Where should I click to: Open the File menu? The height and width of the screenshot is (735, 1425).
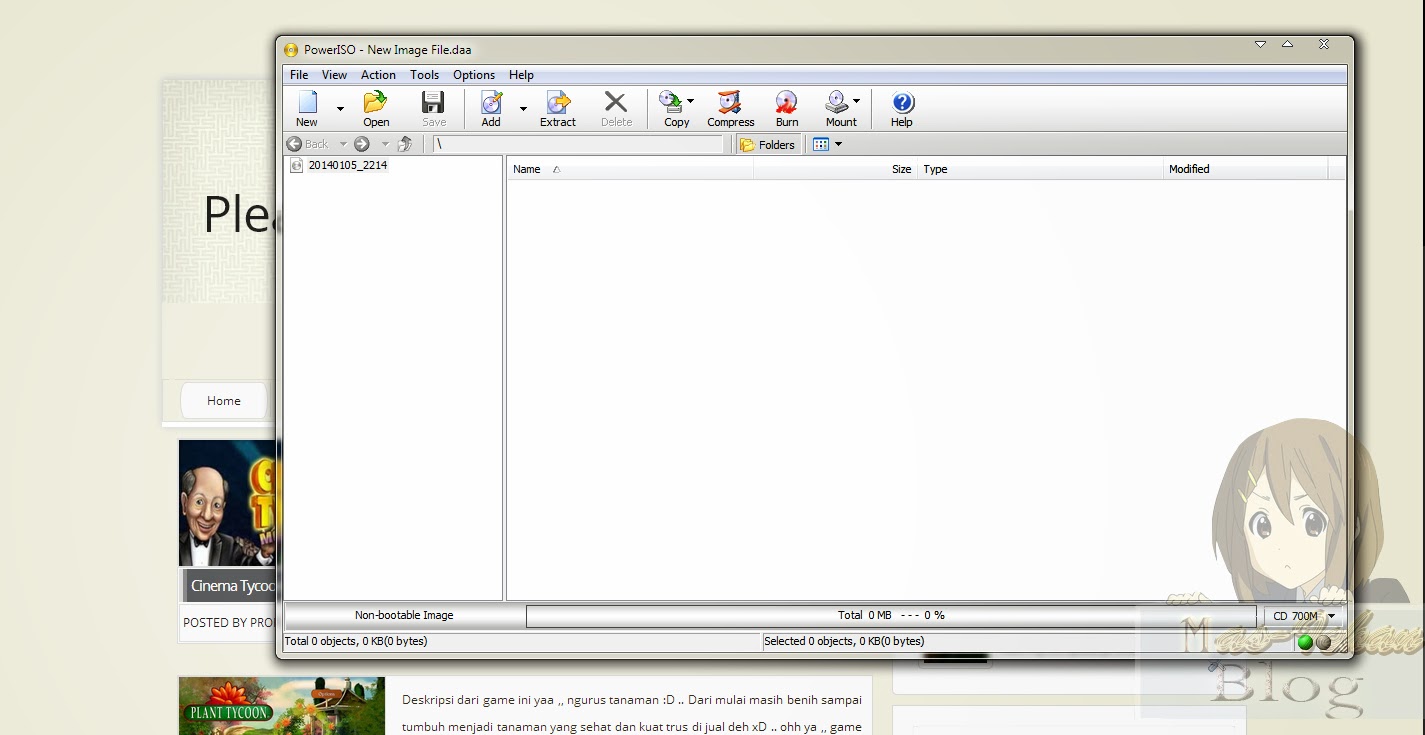click(299, 75)
